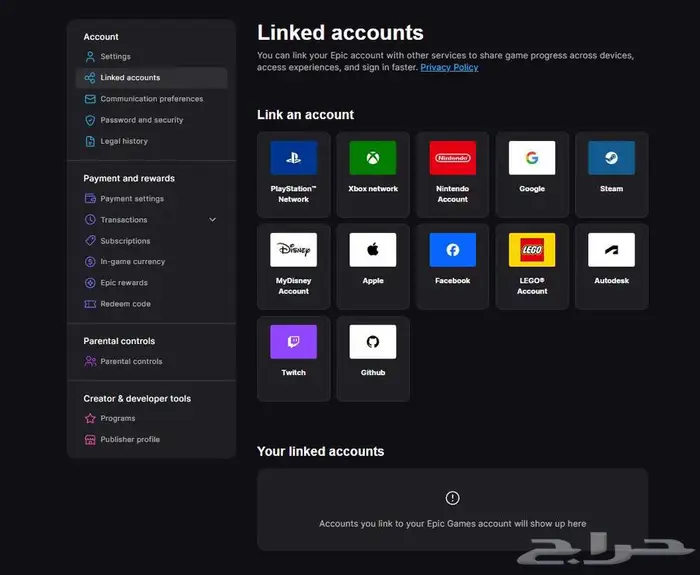Open Parental controls link in sidebar
This screenshot has width=700, height=575.
(151, 361)
